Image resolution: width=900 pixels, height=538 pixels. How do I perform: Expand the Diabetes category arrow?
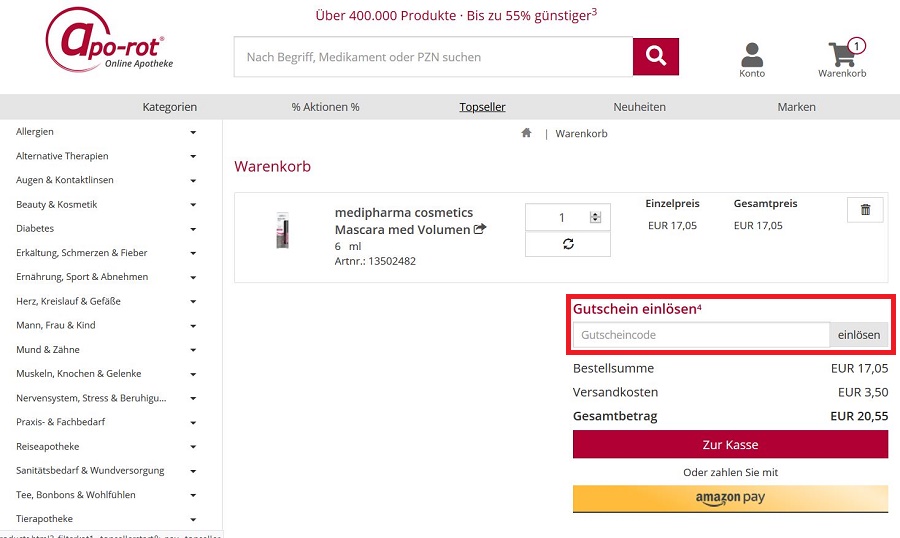pyautogui.click(x=193, y=229)
